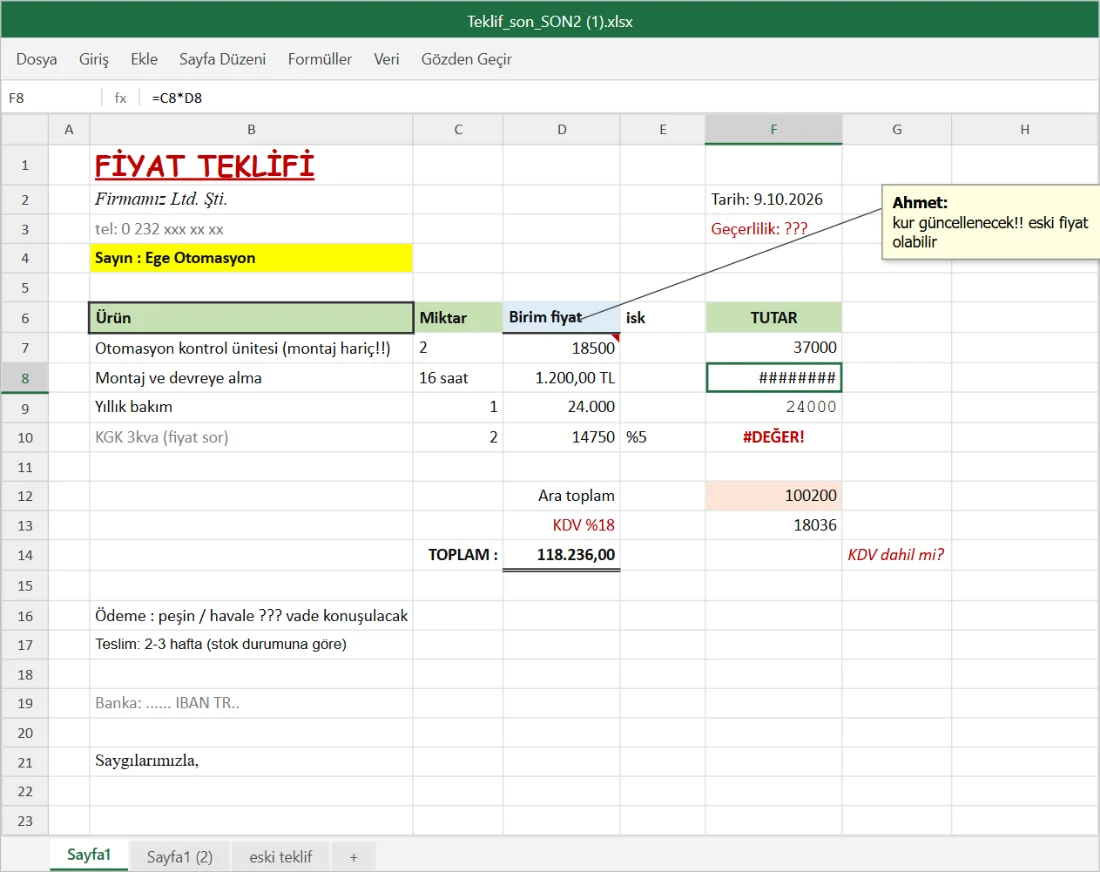Click the Teslim: 2-3 hafta cell
This screenshot has height=872, width=1100.
[x=251, y=644]
